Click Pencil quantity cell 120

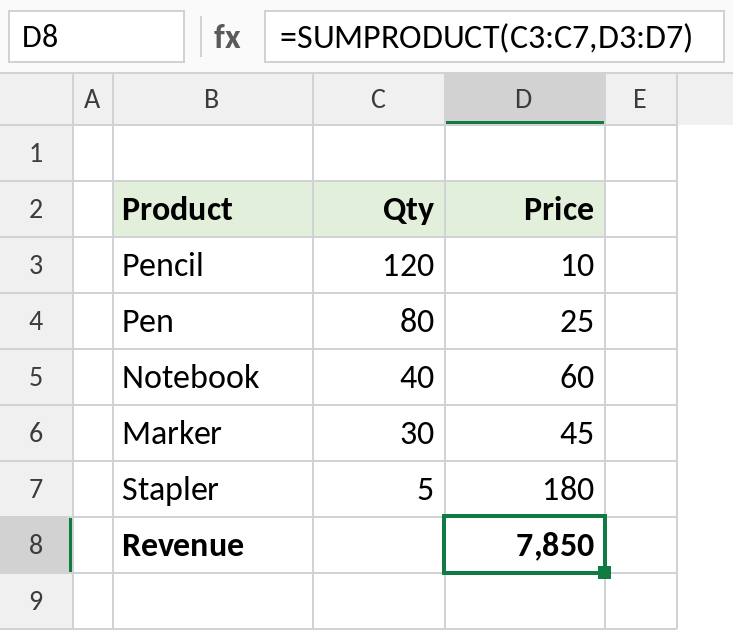tap(379, 265)
